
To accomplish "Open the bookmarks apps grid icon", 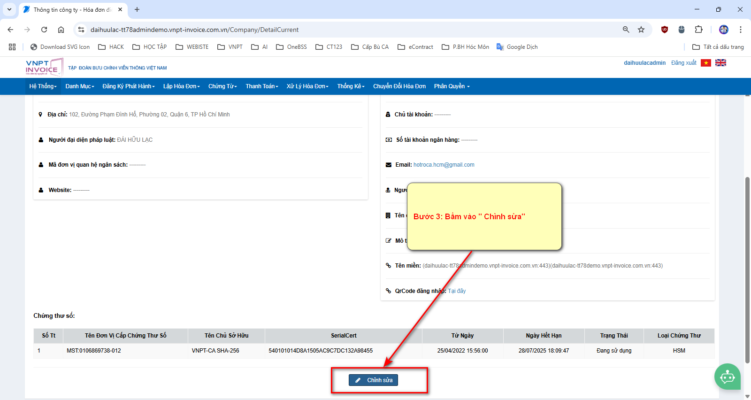I will [x=12, y=47].
